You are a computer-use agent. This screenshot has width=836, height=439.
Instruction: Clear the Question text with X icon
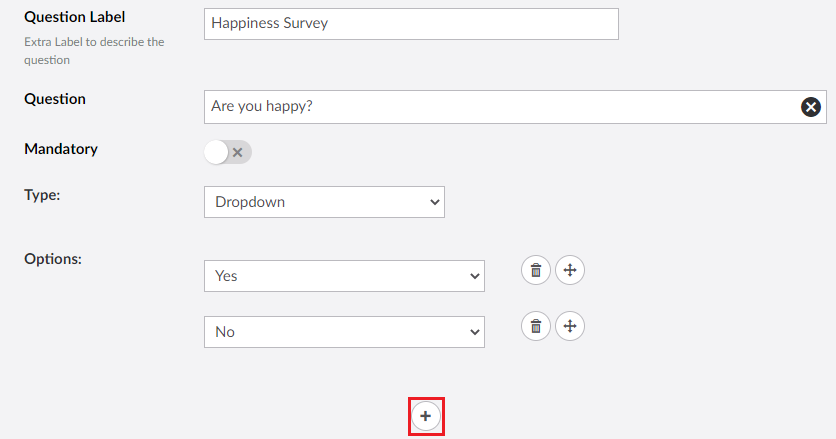811,107
